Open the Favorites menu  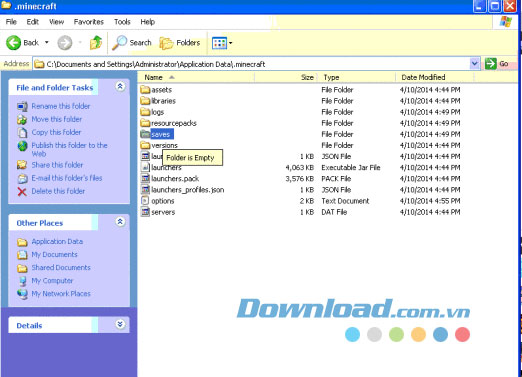pos(89,22)
